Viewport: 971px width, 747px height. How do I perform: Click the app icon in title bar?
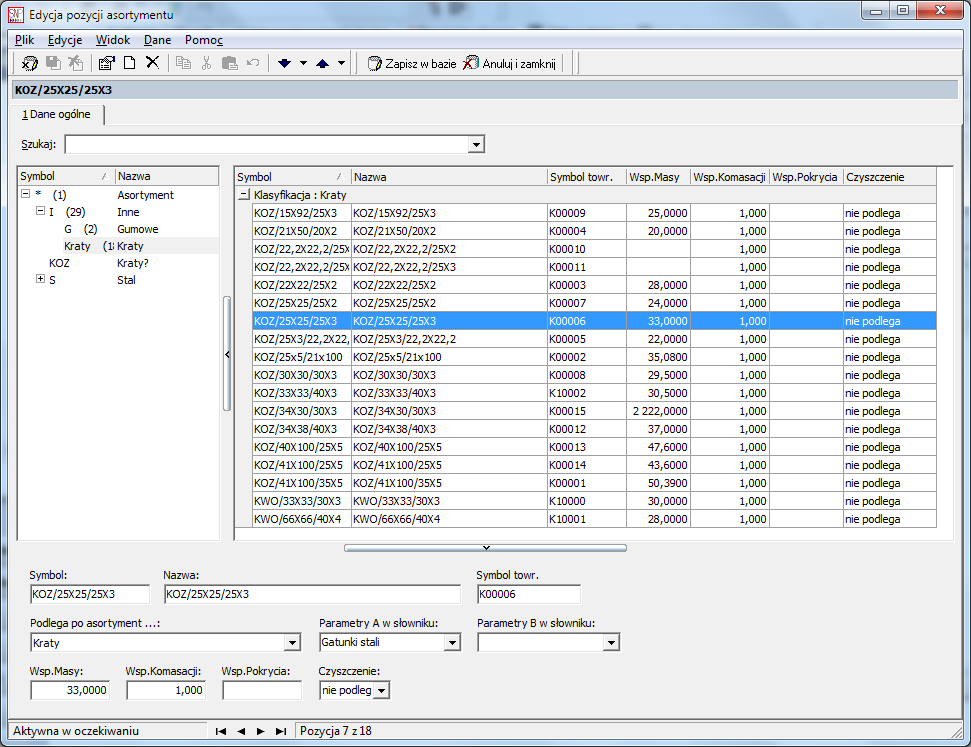tap(16, 14)
